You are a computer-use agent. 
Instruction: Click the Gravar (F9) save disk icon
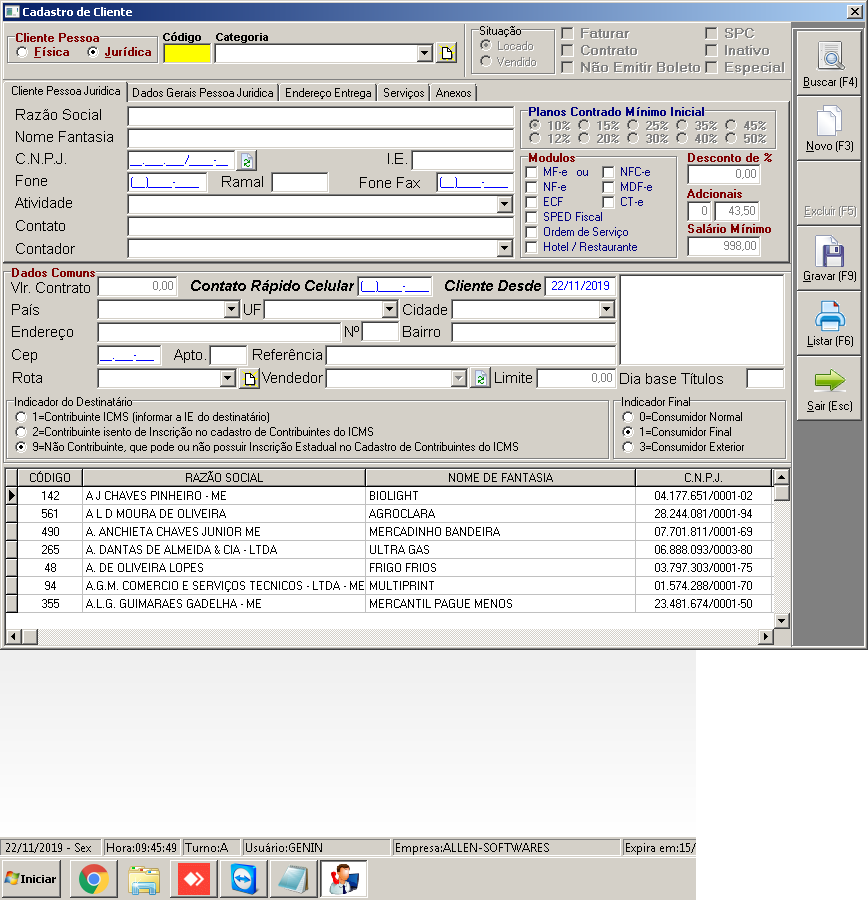(x=829, y=251)
